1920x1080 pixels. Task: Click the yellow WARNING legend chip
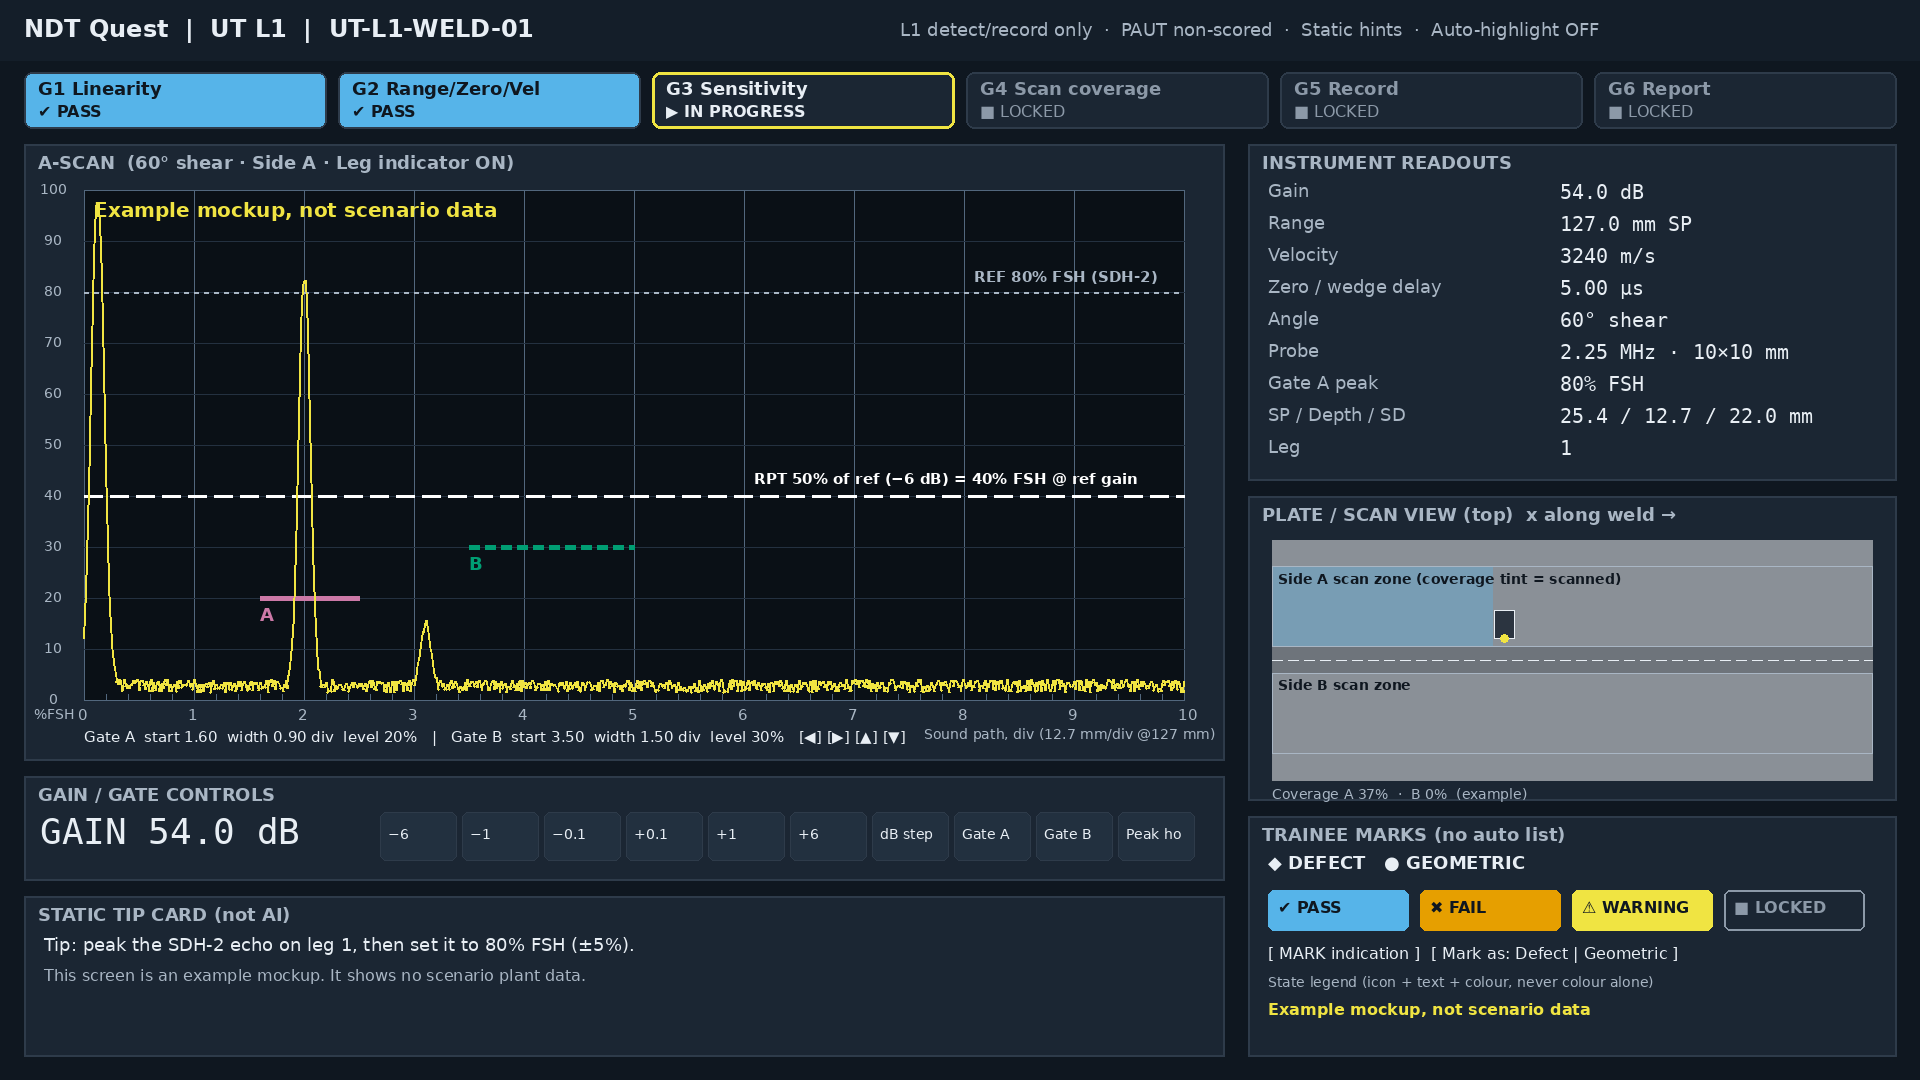(1642, 910)
